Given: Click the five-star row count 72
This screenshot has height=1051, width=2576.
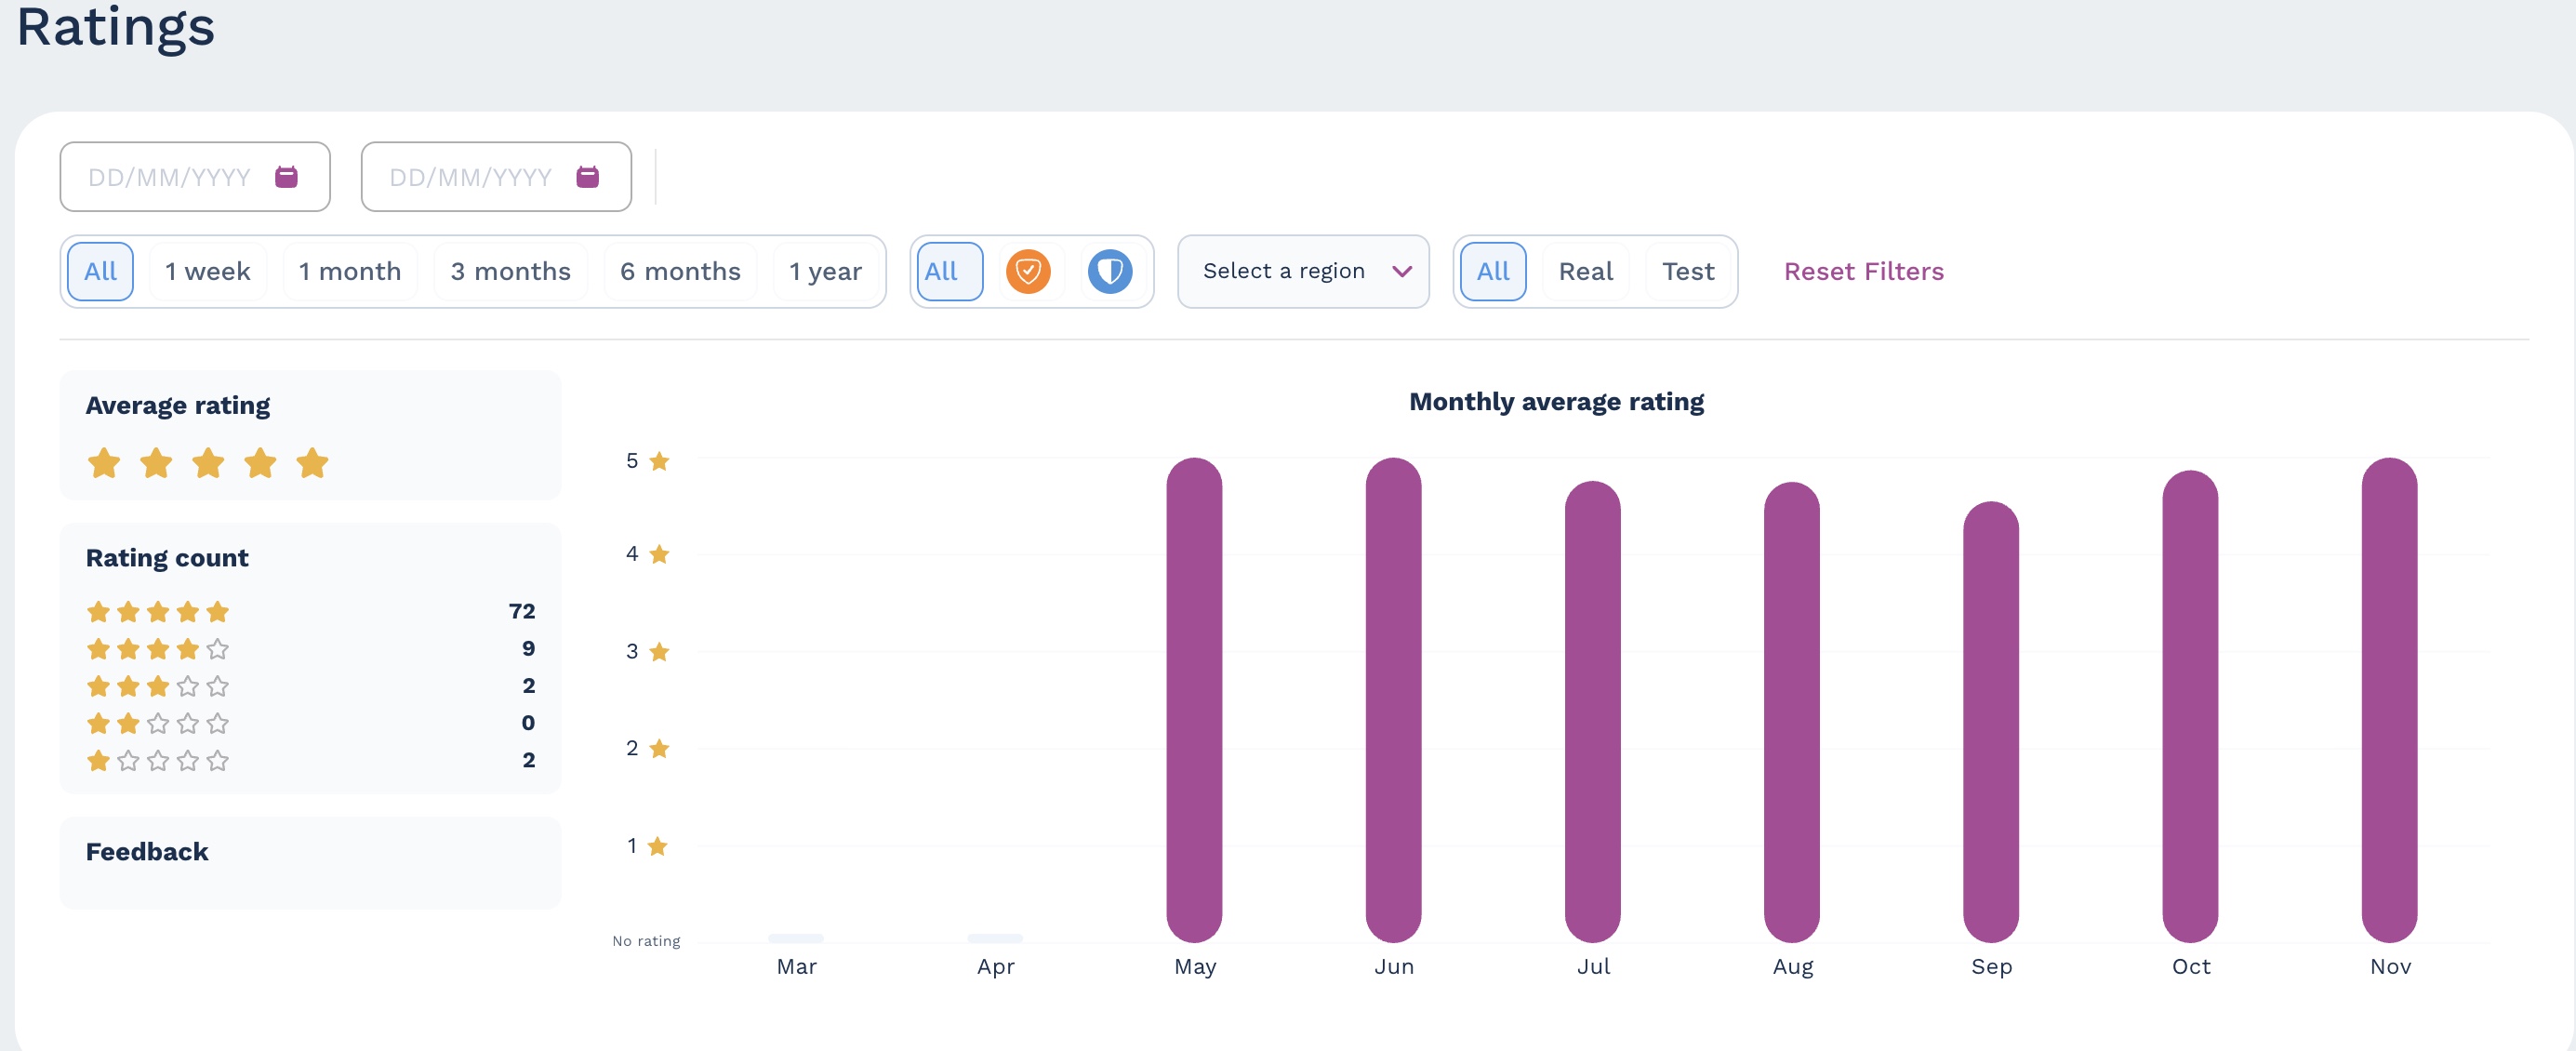Looking at the screenshot, I should click(522, 611).
